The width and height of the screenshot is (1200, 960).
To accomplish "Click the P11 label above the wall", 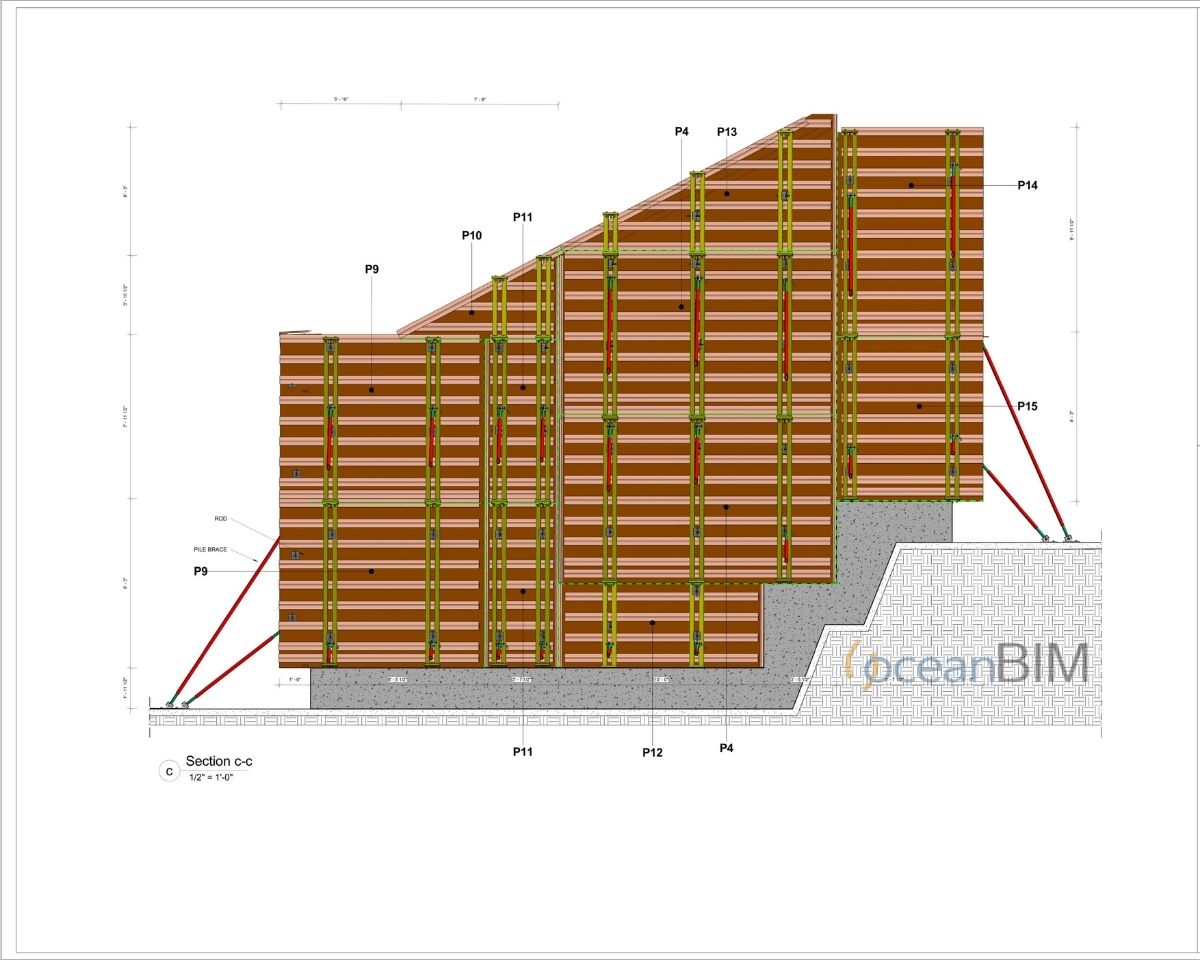I will click(524, 215).
